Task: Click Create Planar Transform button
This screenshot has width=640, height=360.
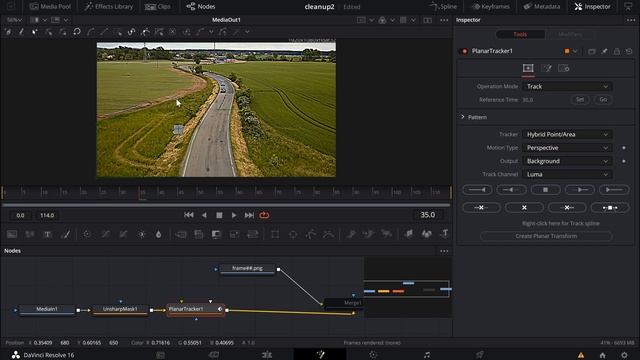Action: (546, 236)
